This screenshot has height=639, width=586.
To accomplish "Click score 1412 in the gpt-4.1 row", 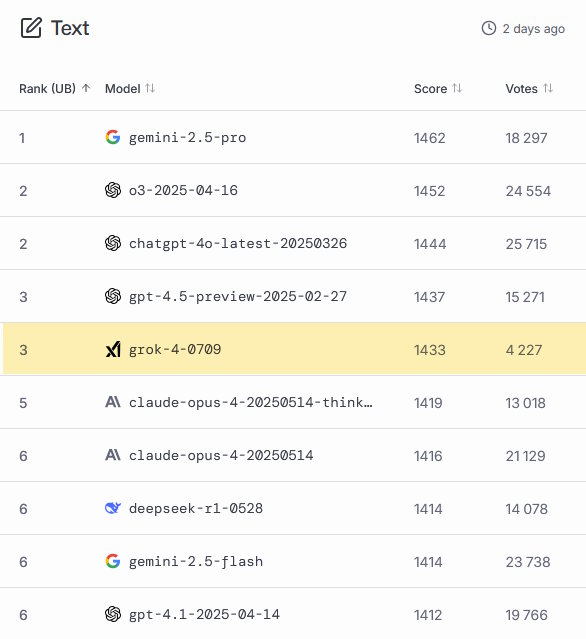I will point(428,615).
